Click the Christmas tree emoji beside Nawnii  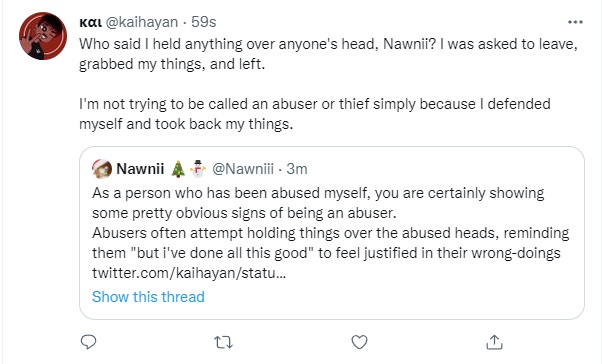pos(178,169)
